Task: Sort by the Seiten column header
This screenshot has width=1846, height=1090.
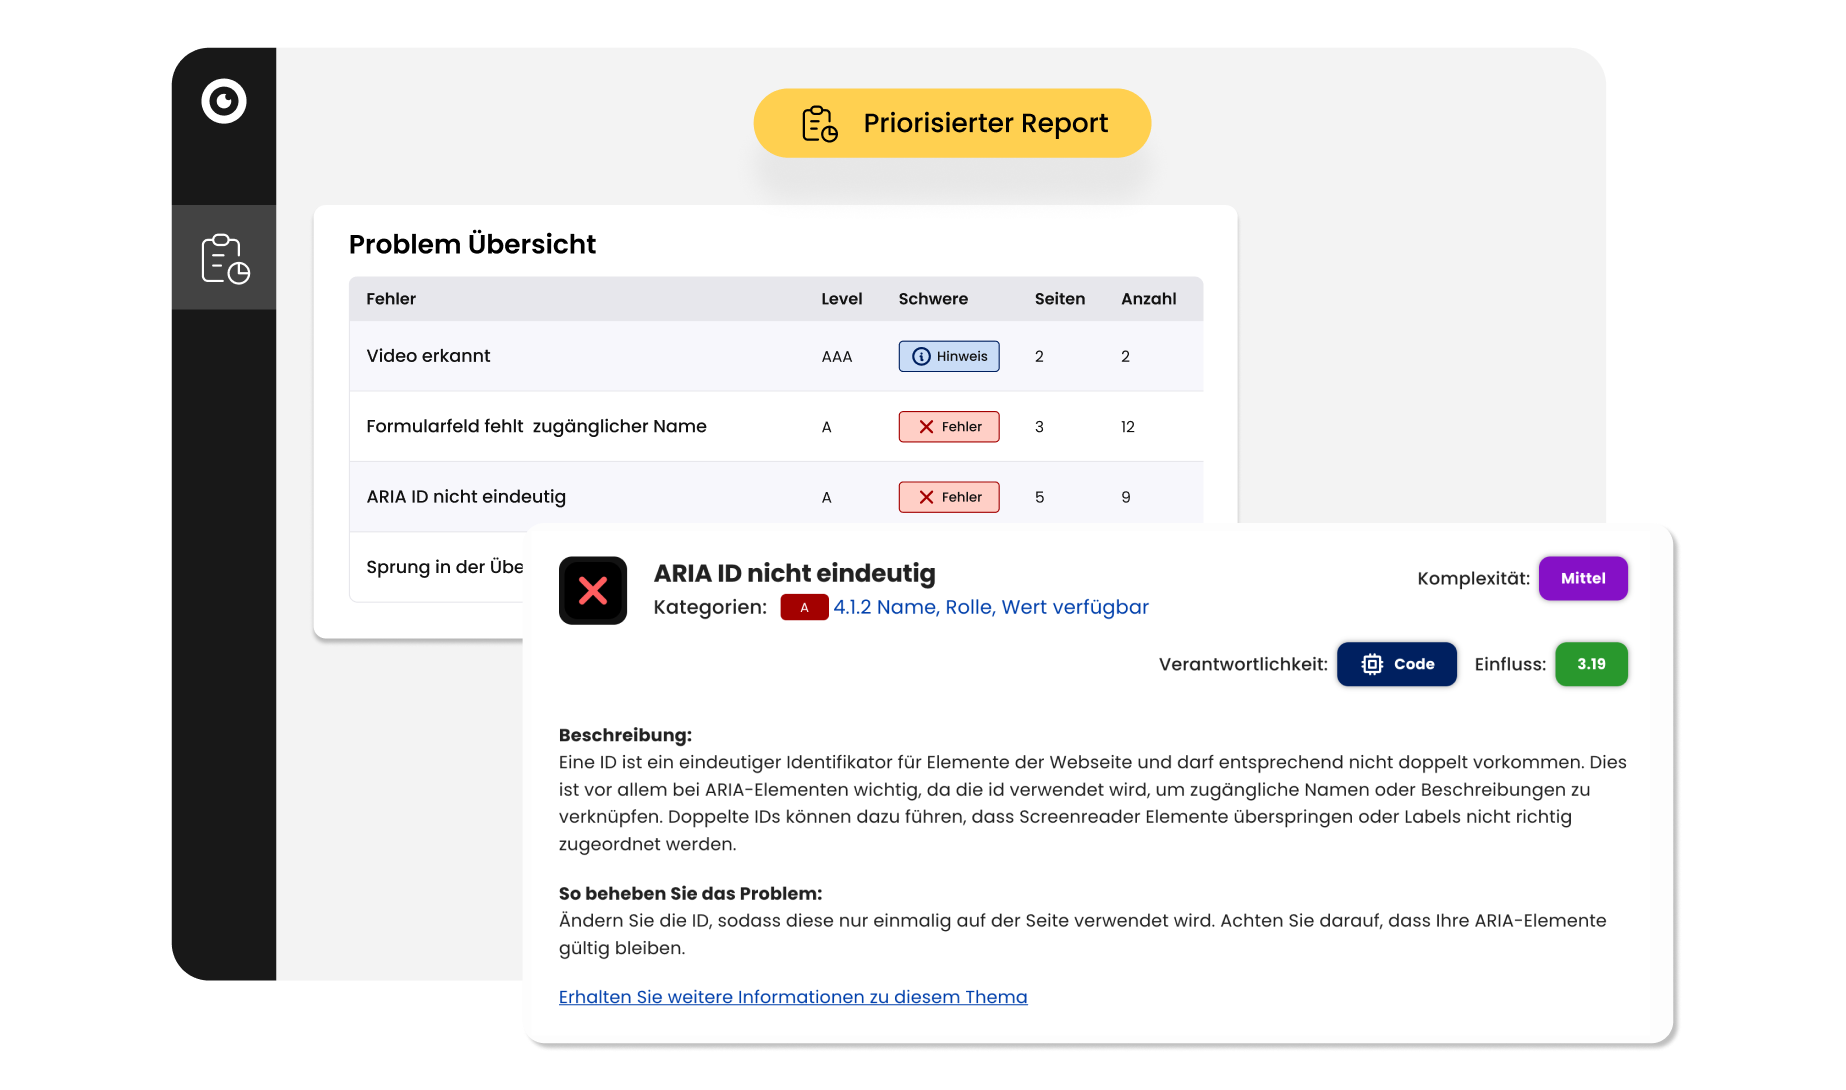Action: pyautogui.click(x=1060, y=299)
